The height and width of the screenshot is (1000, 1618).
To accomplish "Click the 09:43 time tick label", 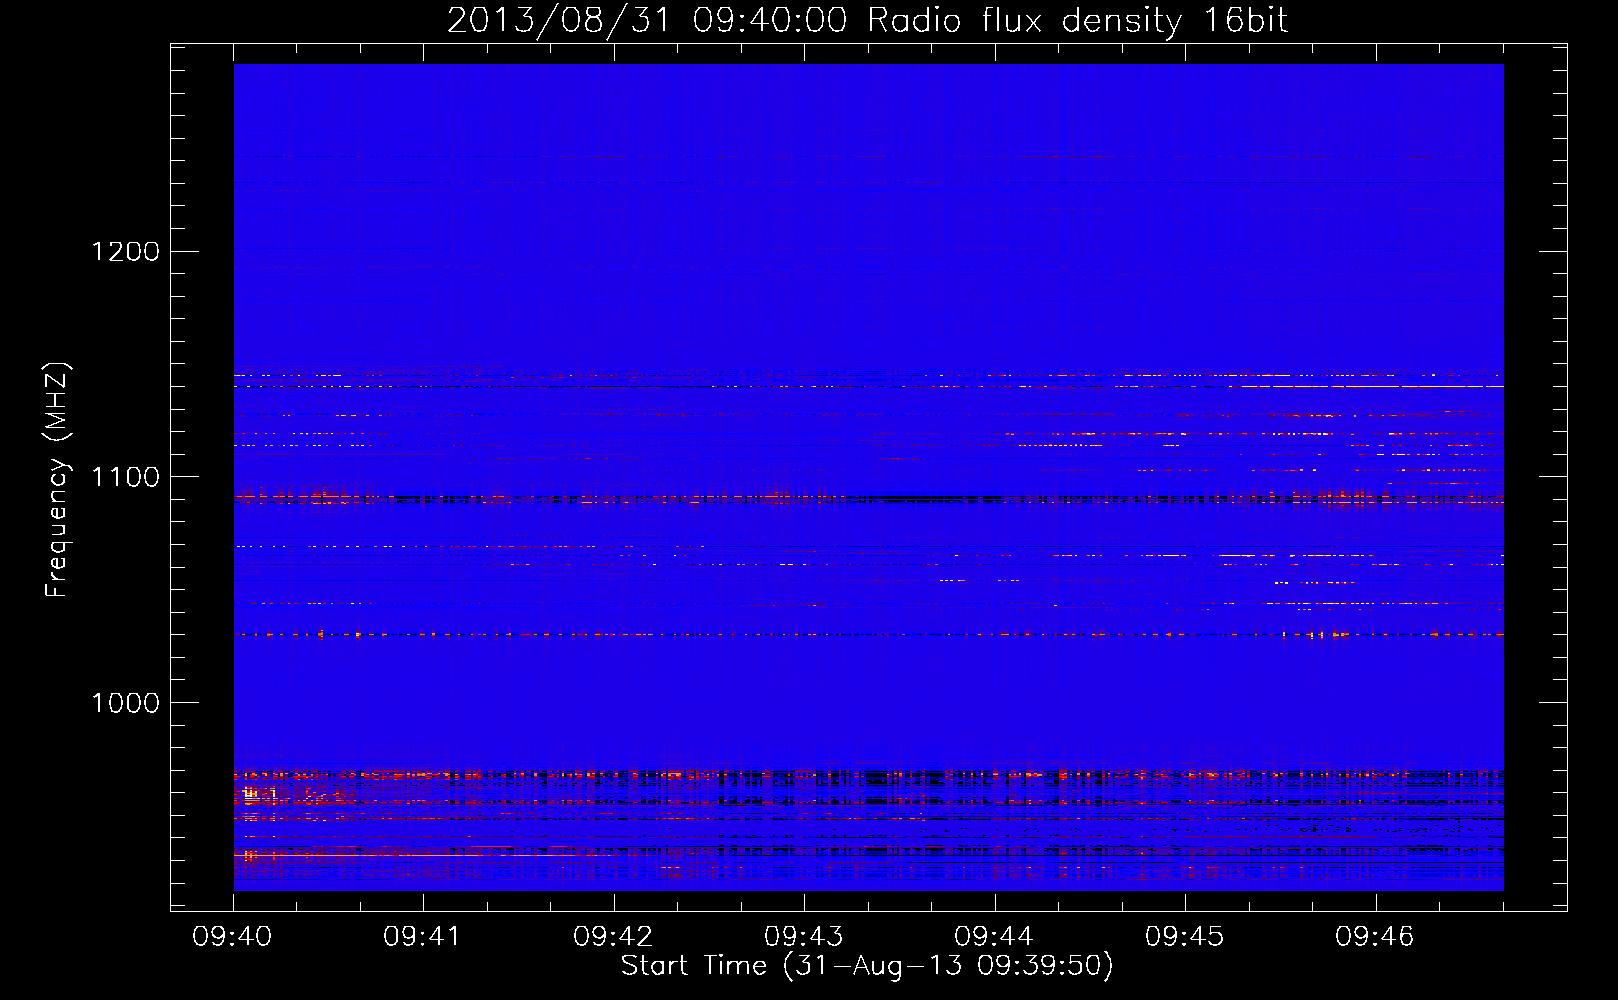I will [x=804, y=937].
